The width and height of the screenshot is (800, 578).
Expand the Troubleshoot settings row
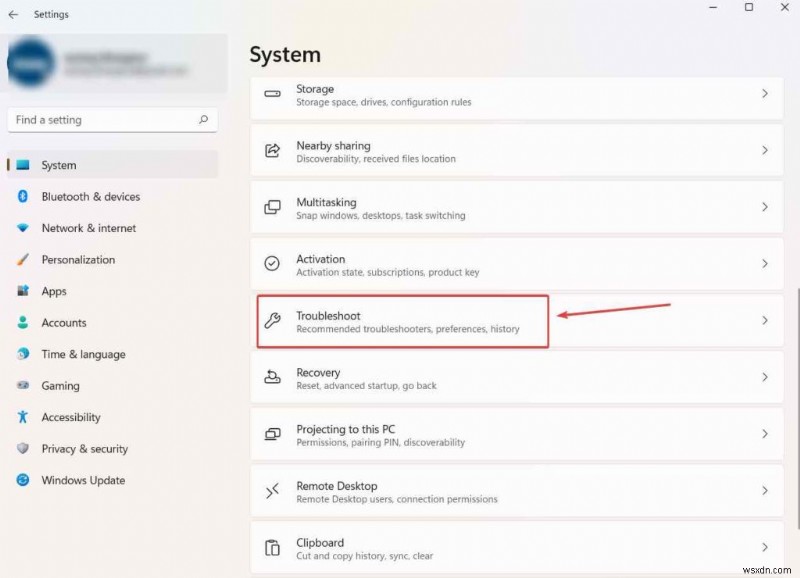765,320
